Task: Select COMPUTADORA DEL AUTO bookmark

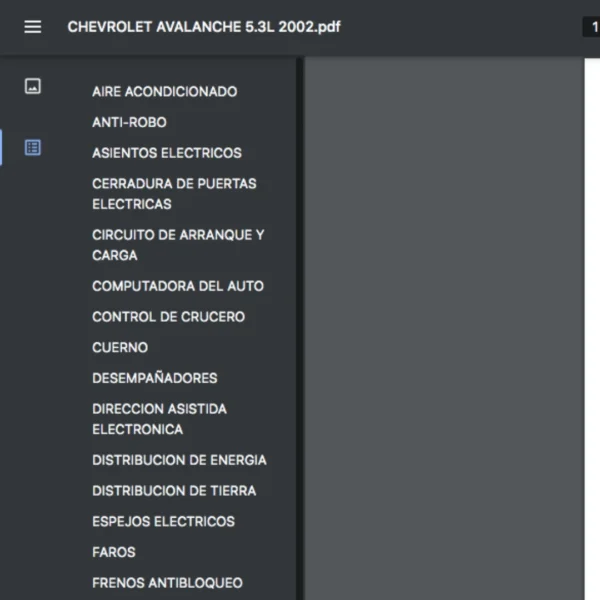Action: click(178, 286)
